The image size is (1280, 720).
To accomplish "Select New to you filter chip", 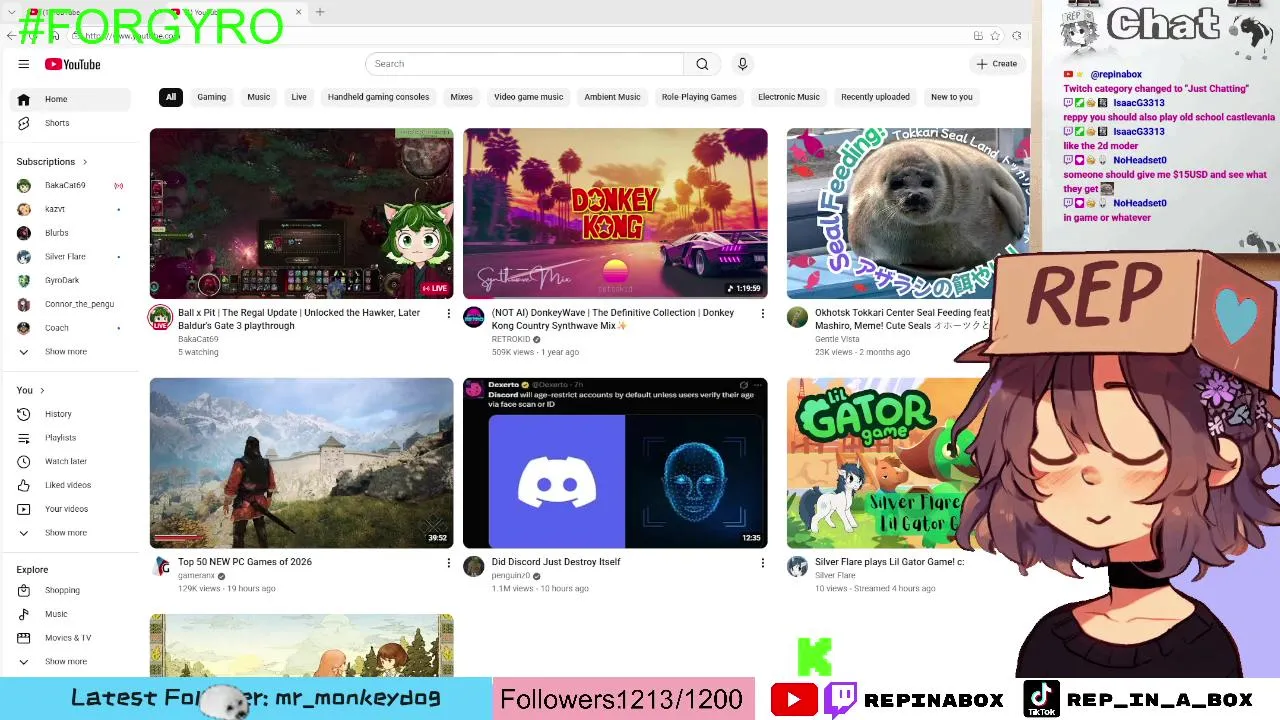I will point(951,97).
